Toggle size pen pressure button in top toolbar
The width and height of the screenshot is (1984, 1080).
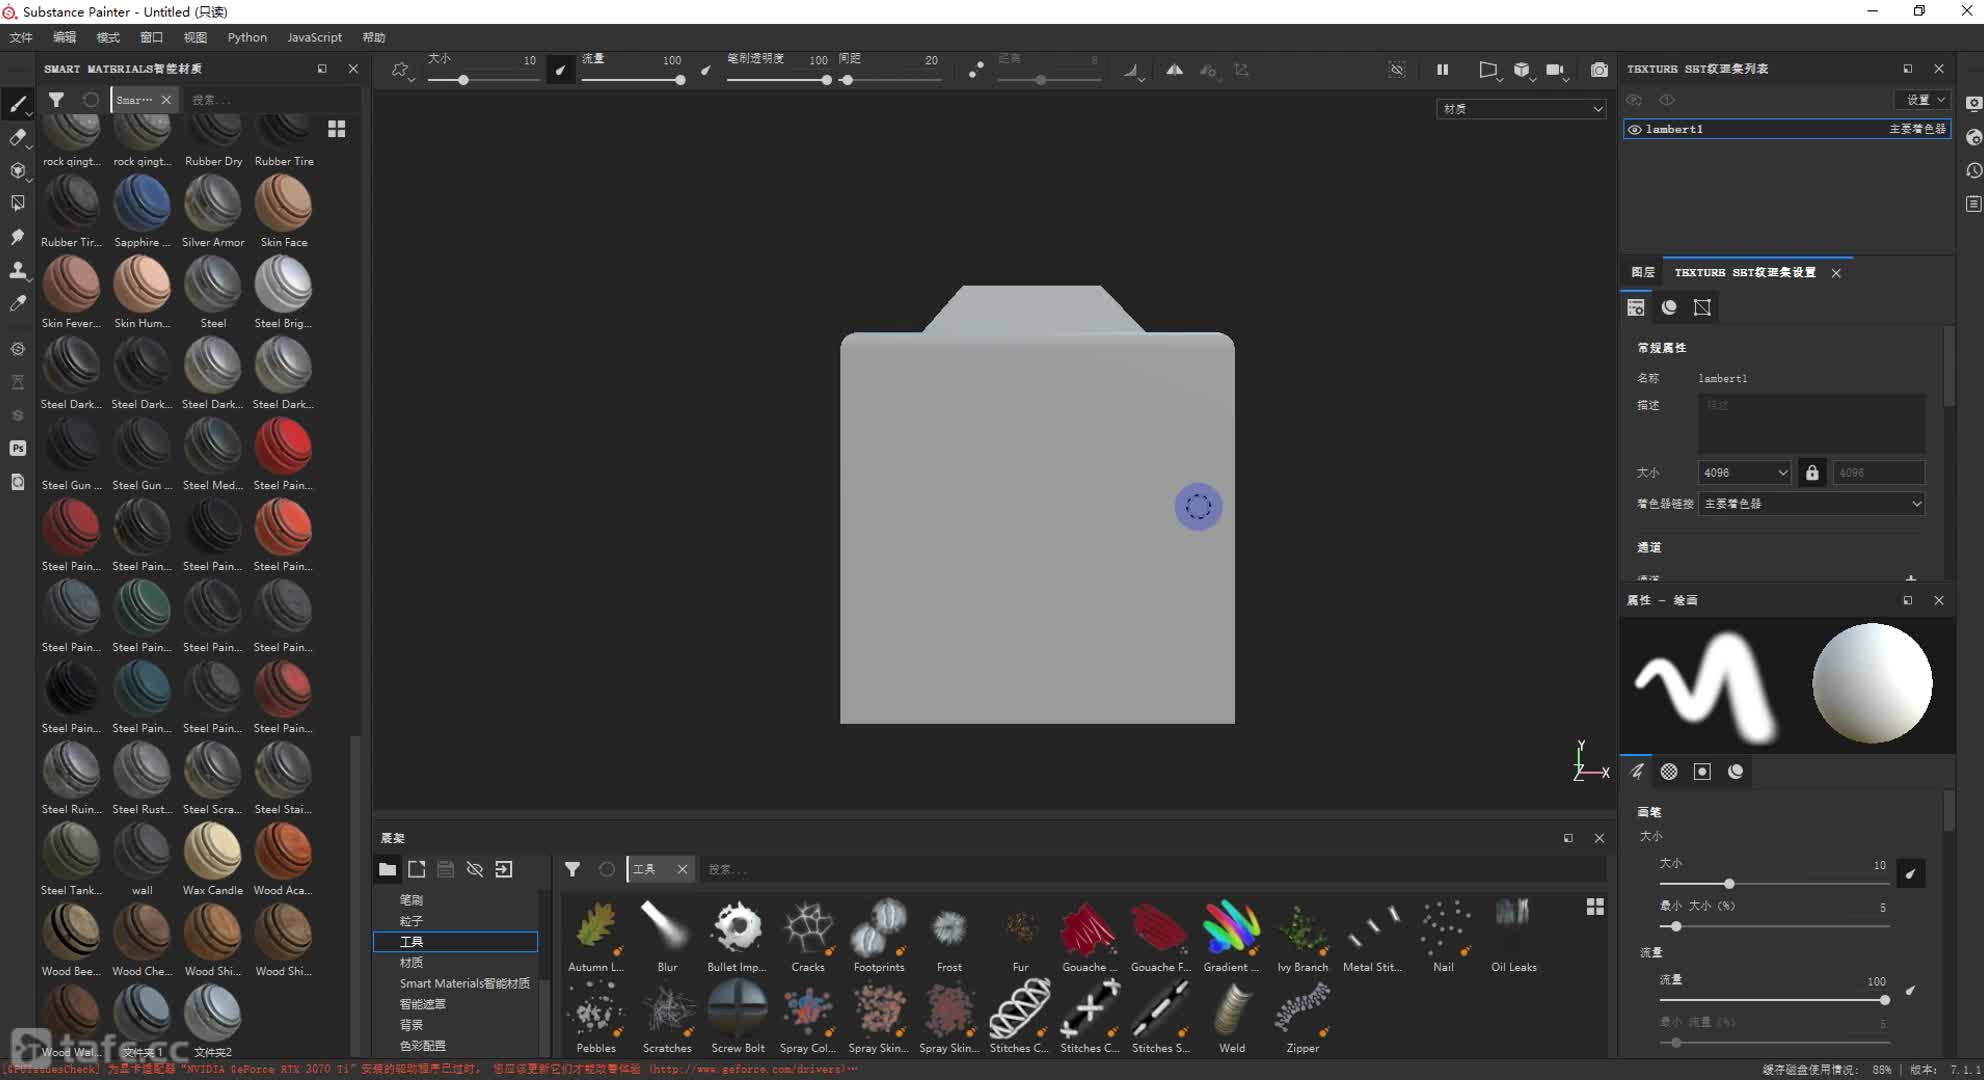[x=561, y=70]
